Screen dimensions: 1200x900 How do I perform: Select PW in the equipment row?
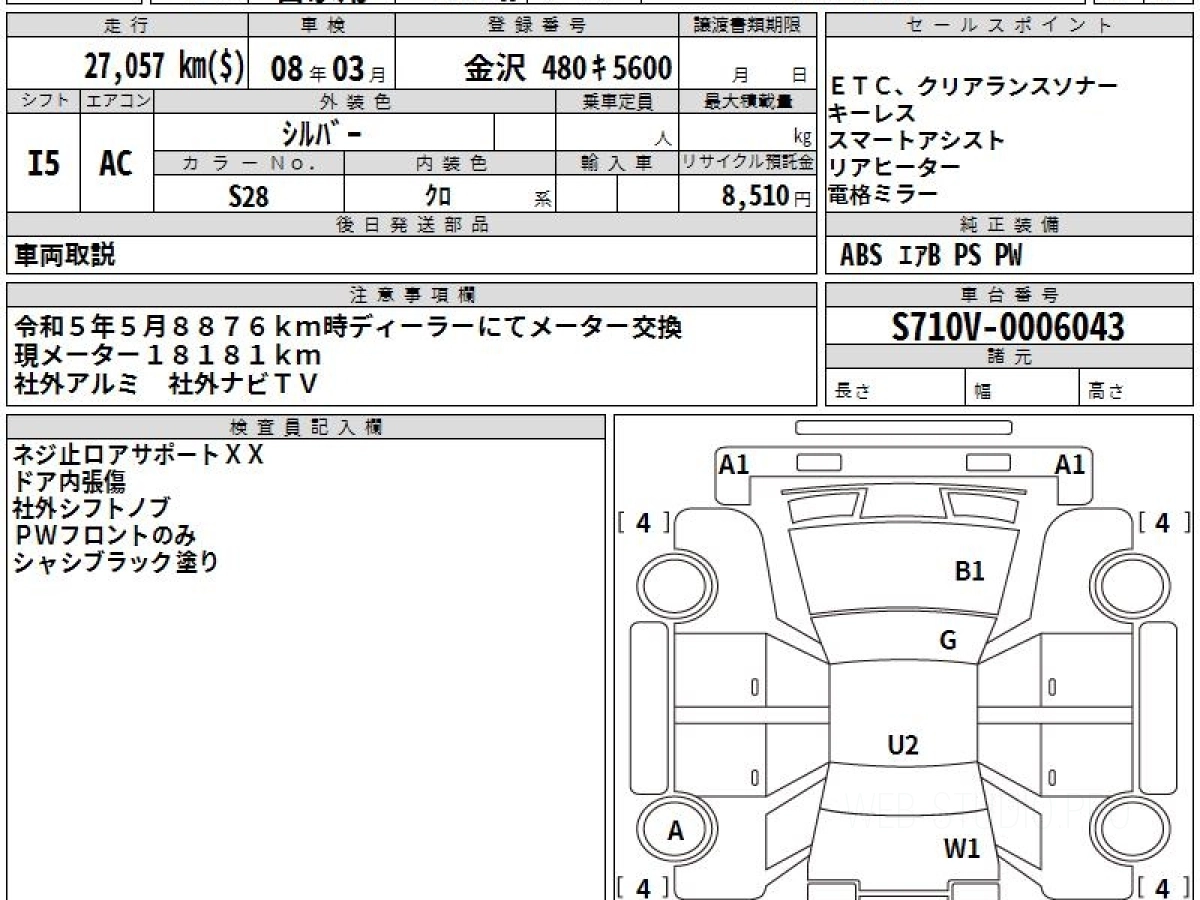click(1008, 257)
